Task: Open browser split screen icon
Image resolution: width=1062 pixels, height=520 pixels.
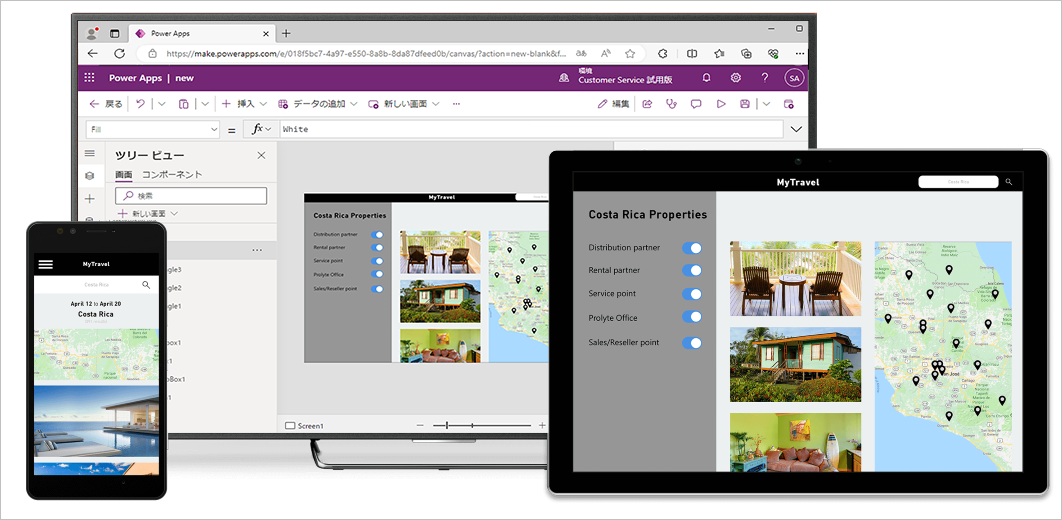Action: 692,53
